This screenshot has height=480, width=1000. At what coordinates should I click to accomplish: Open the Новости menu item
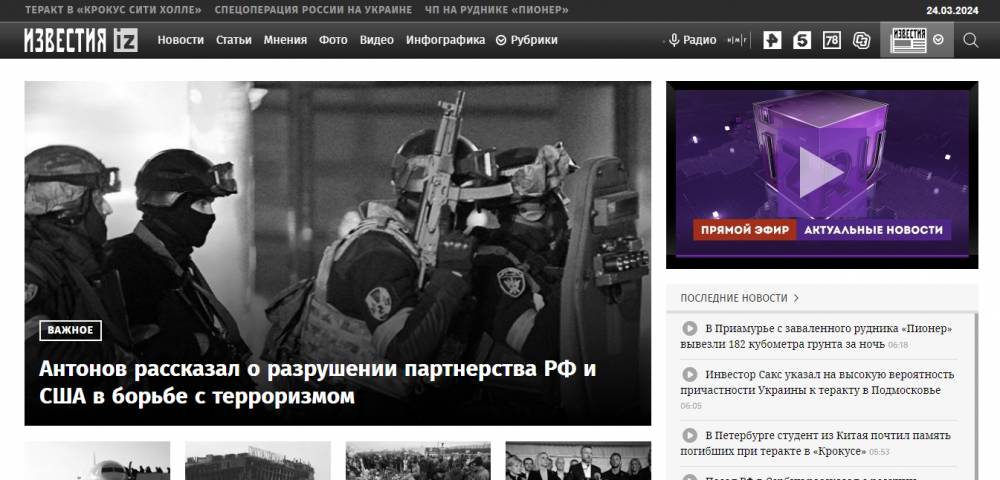(180, 40)
